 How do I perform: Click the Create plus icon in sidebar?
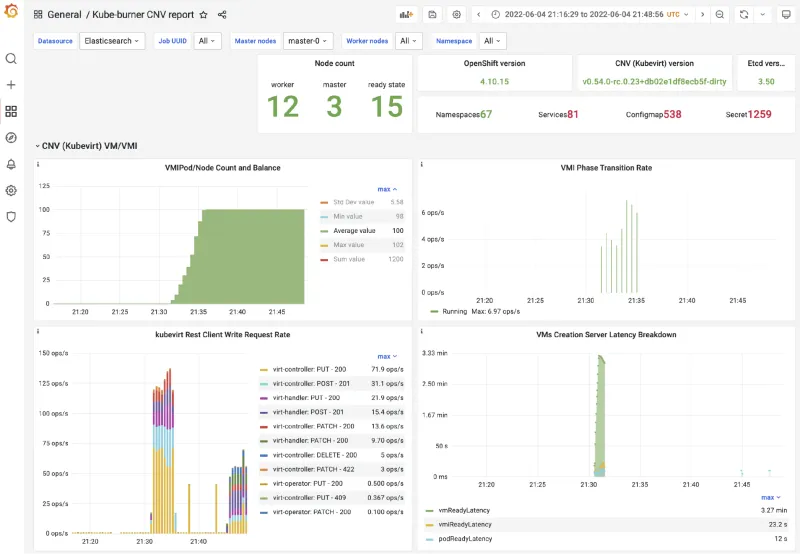(11, 85)
